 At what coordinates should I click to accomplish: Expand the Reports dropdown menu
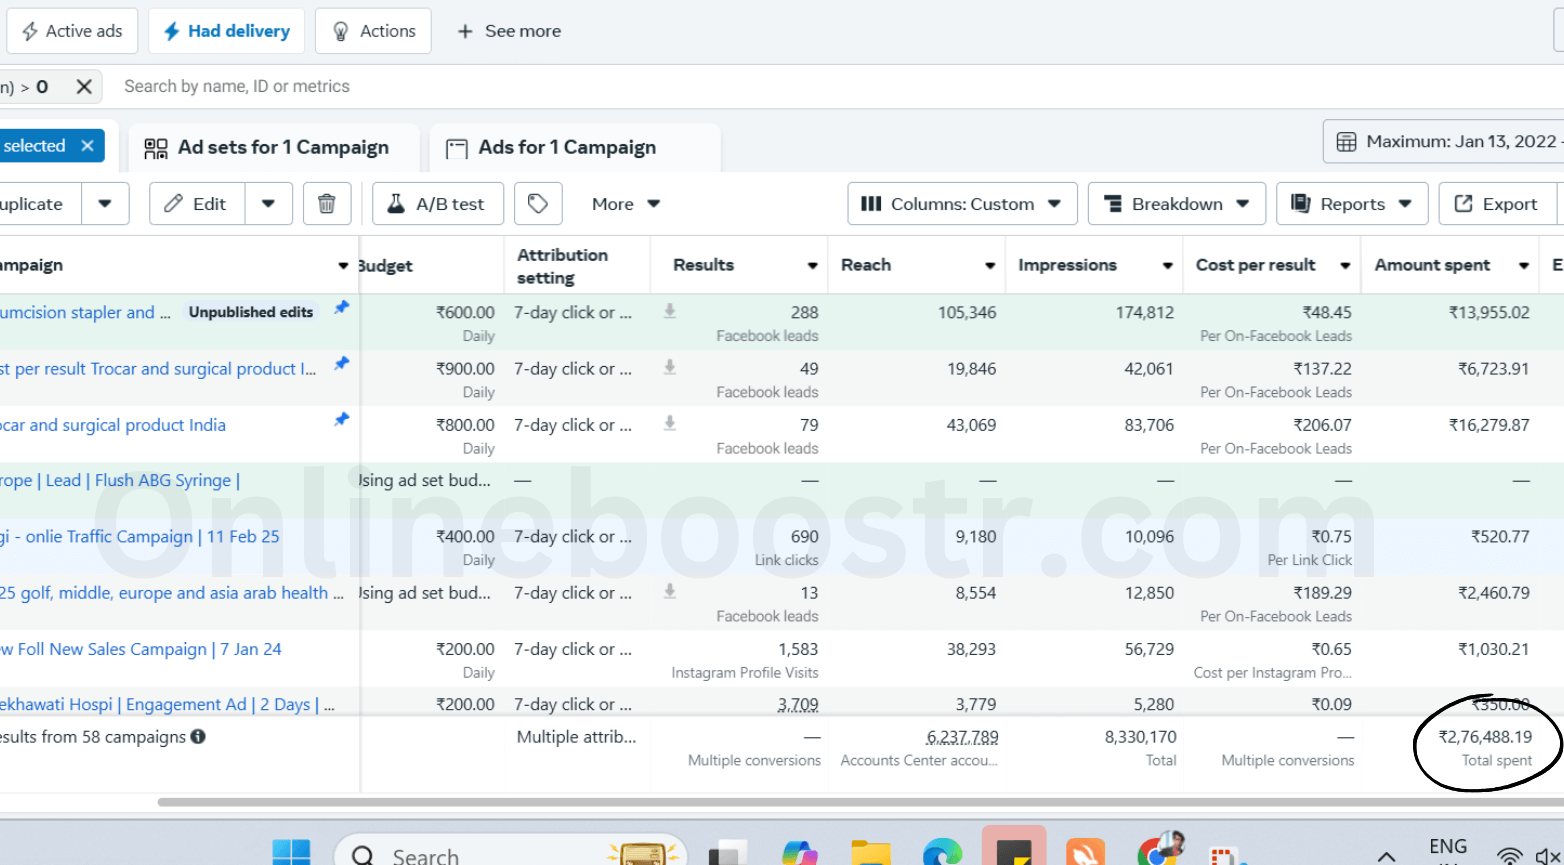(1351, 204)
